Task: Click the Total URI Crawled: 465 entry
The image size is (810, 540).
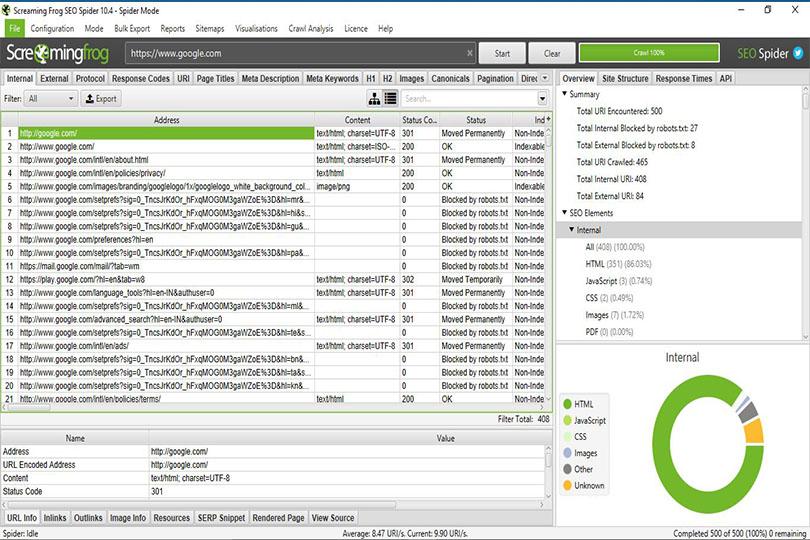Action: pyautogui.click(x=612, y=162)
